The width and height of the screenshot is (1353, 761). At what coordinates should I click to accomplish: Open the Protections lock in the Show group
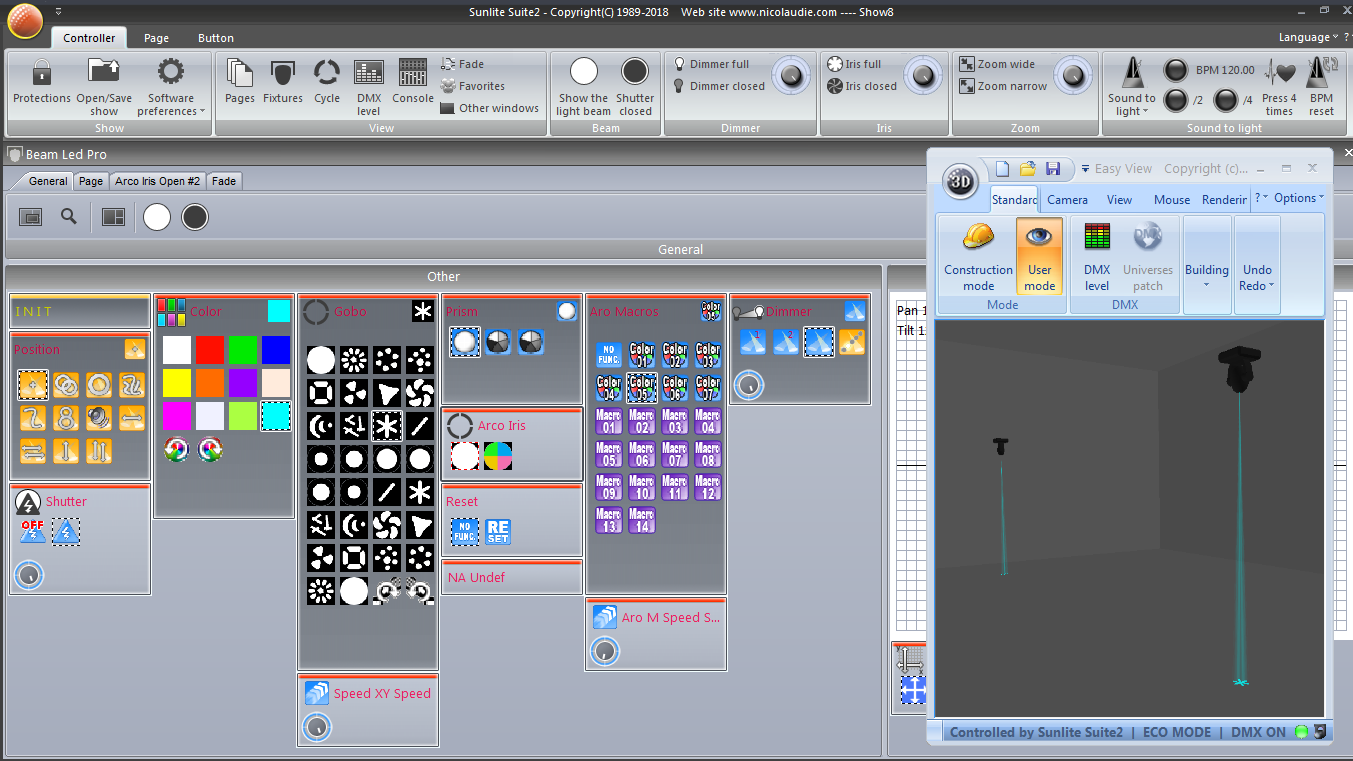click(41, 81)
